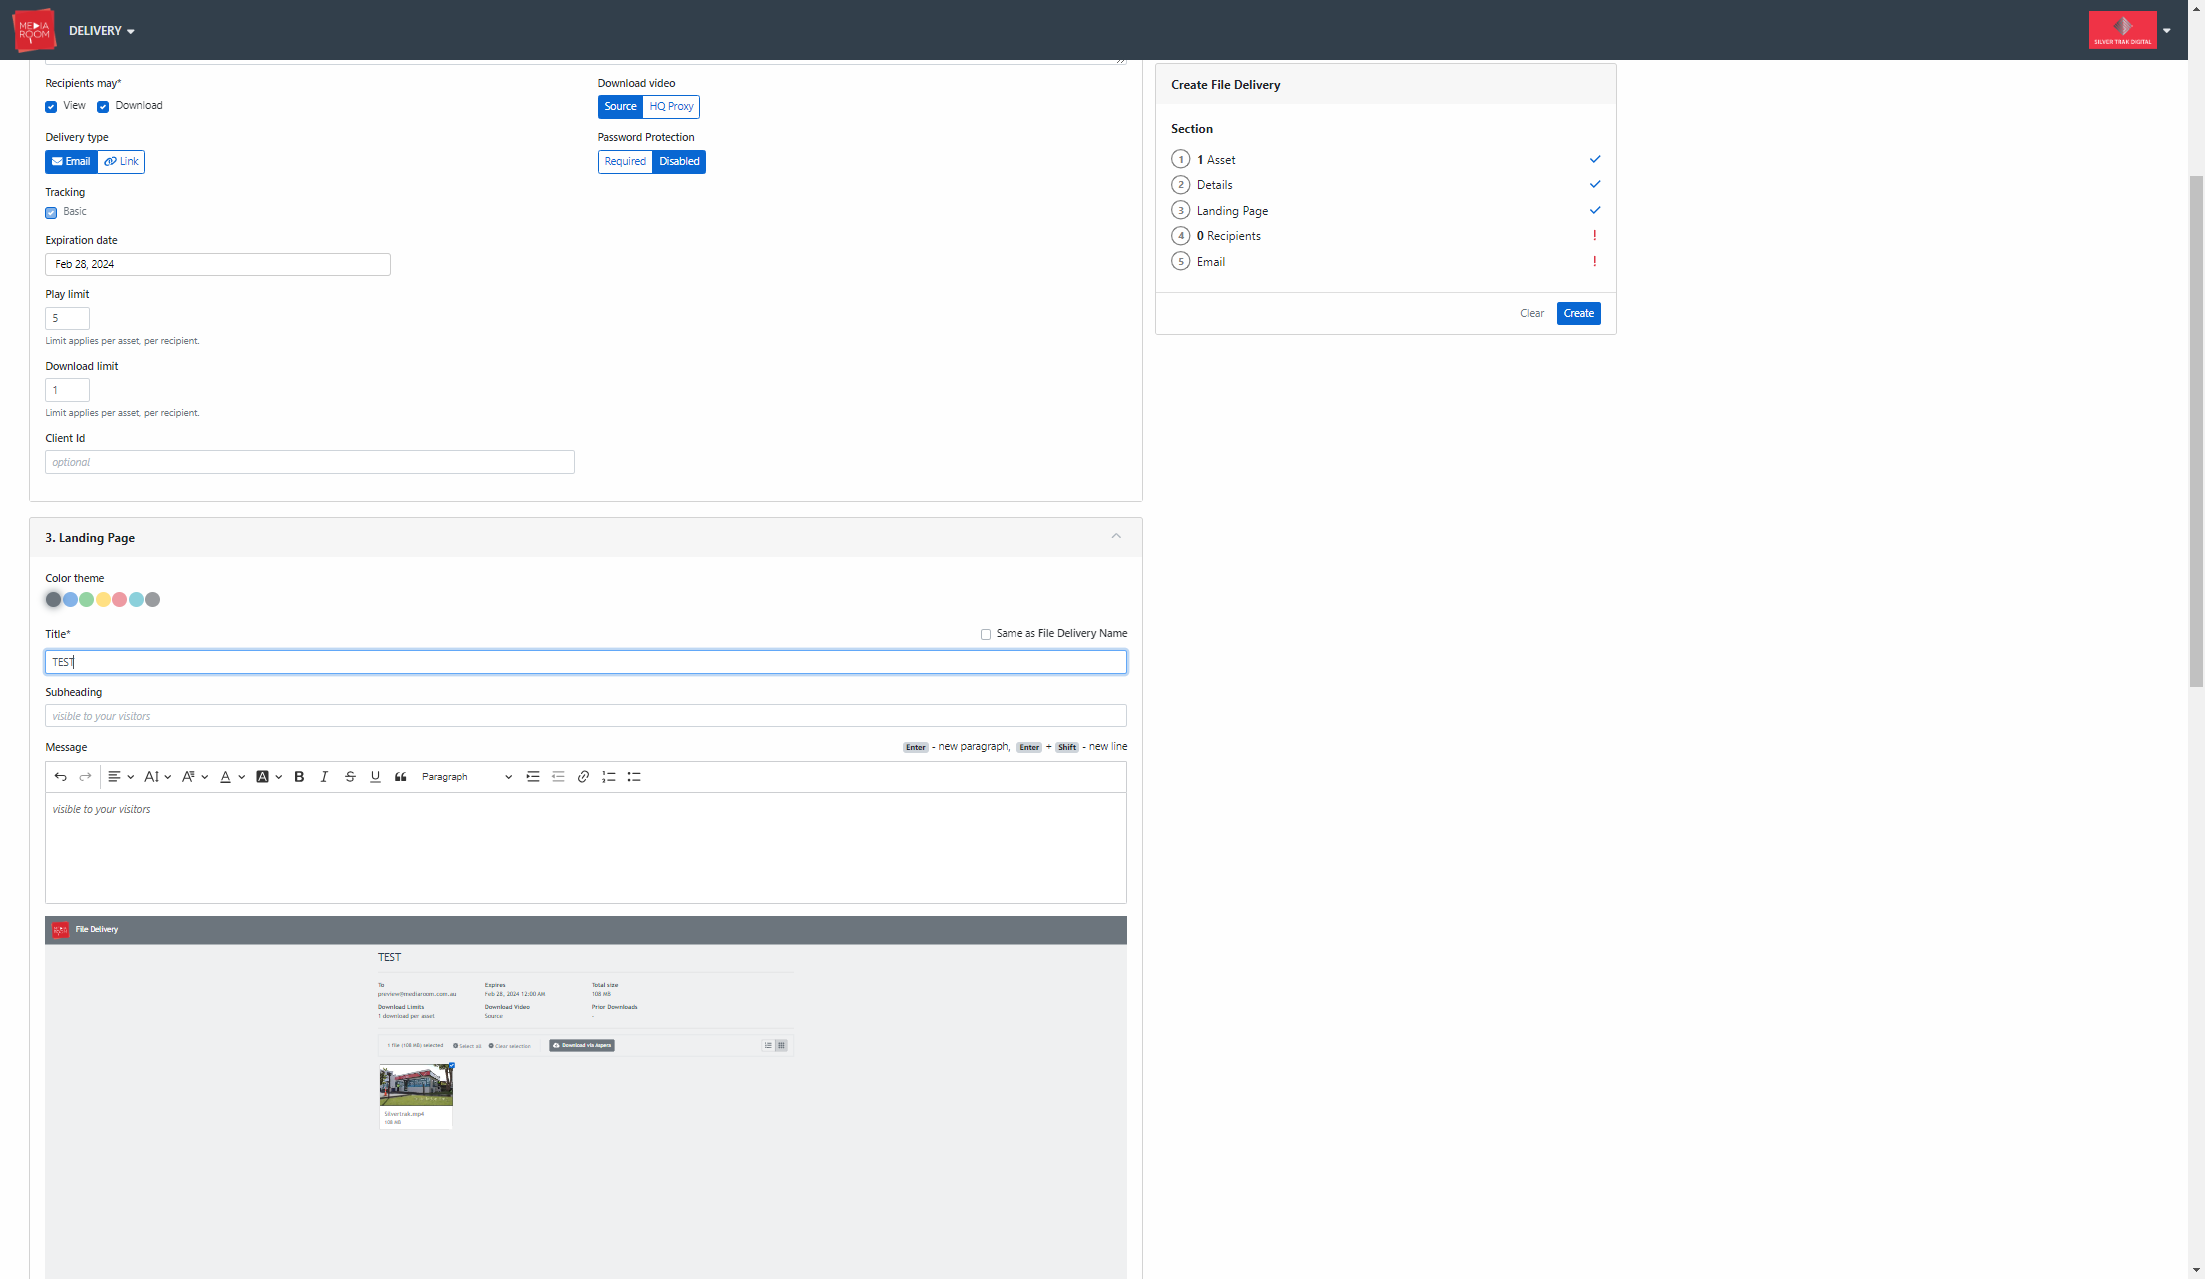Viewport: 2205px width, 1279px height.
Task: Open the account dropdown arrow
Action: [2167, 31]
